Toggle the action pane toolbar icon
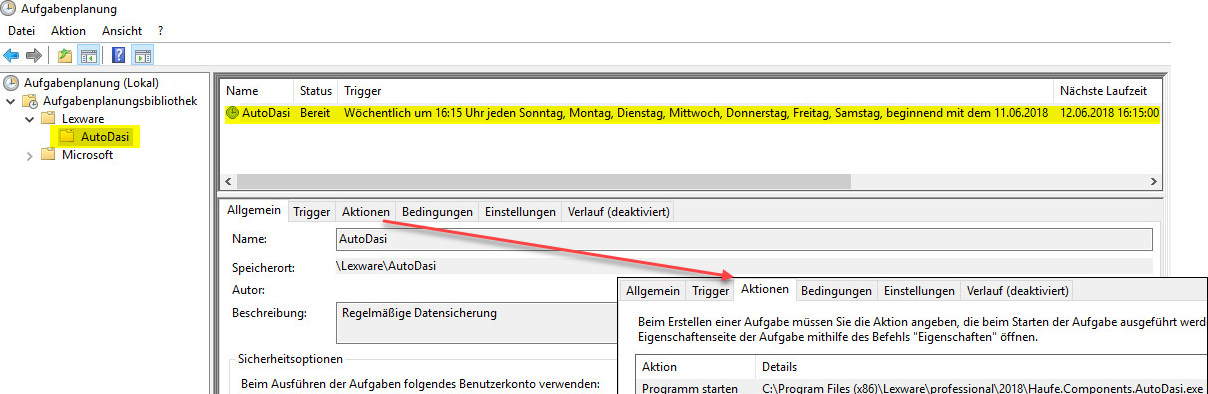 pos(142,55)
